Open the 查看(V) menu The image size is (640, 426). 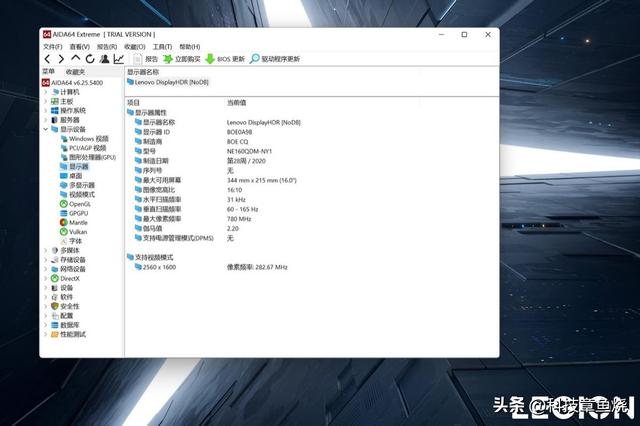click(80, 47)
